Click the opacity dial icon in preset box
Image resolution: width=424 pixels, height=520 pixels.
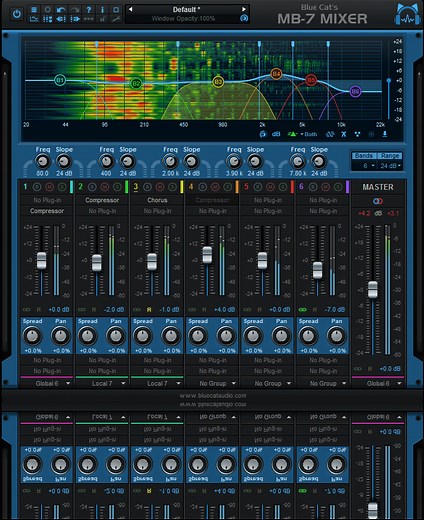[x=244, y=18]
